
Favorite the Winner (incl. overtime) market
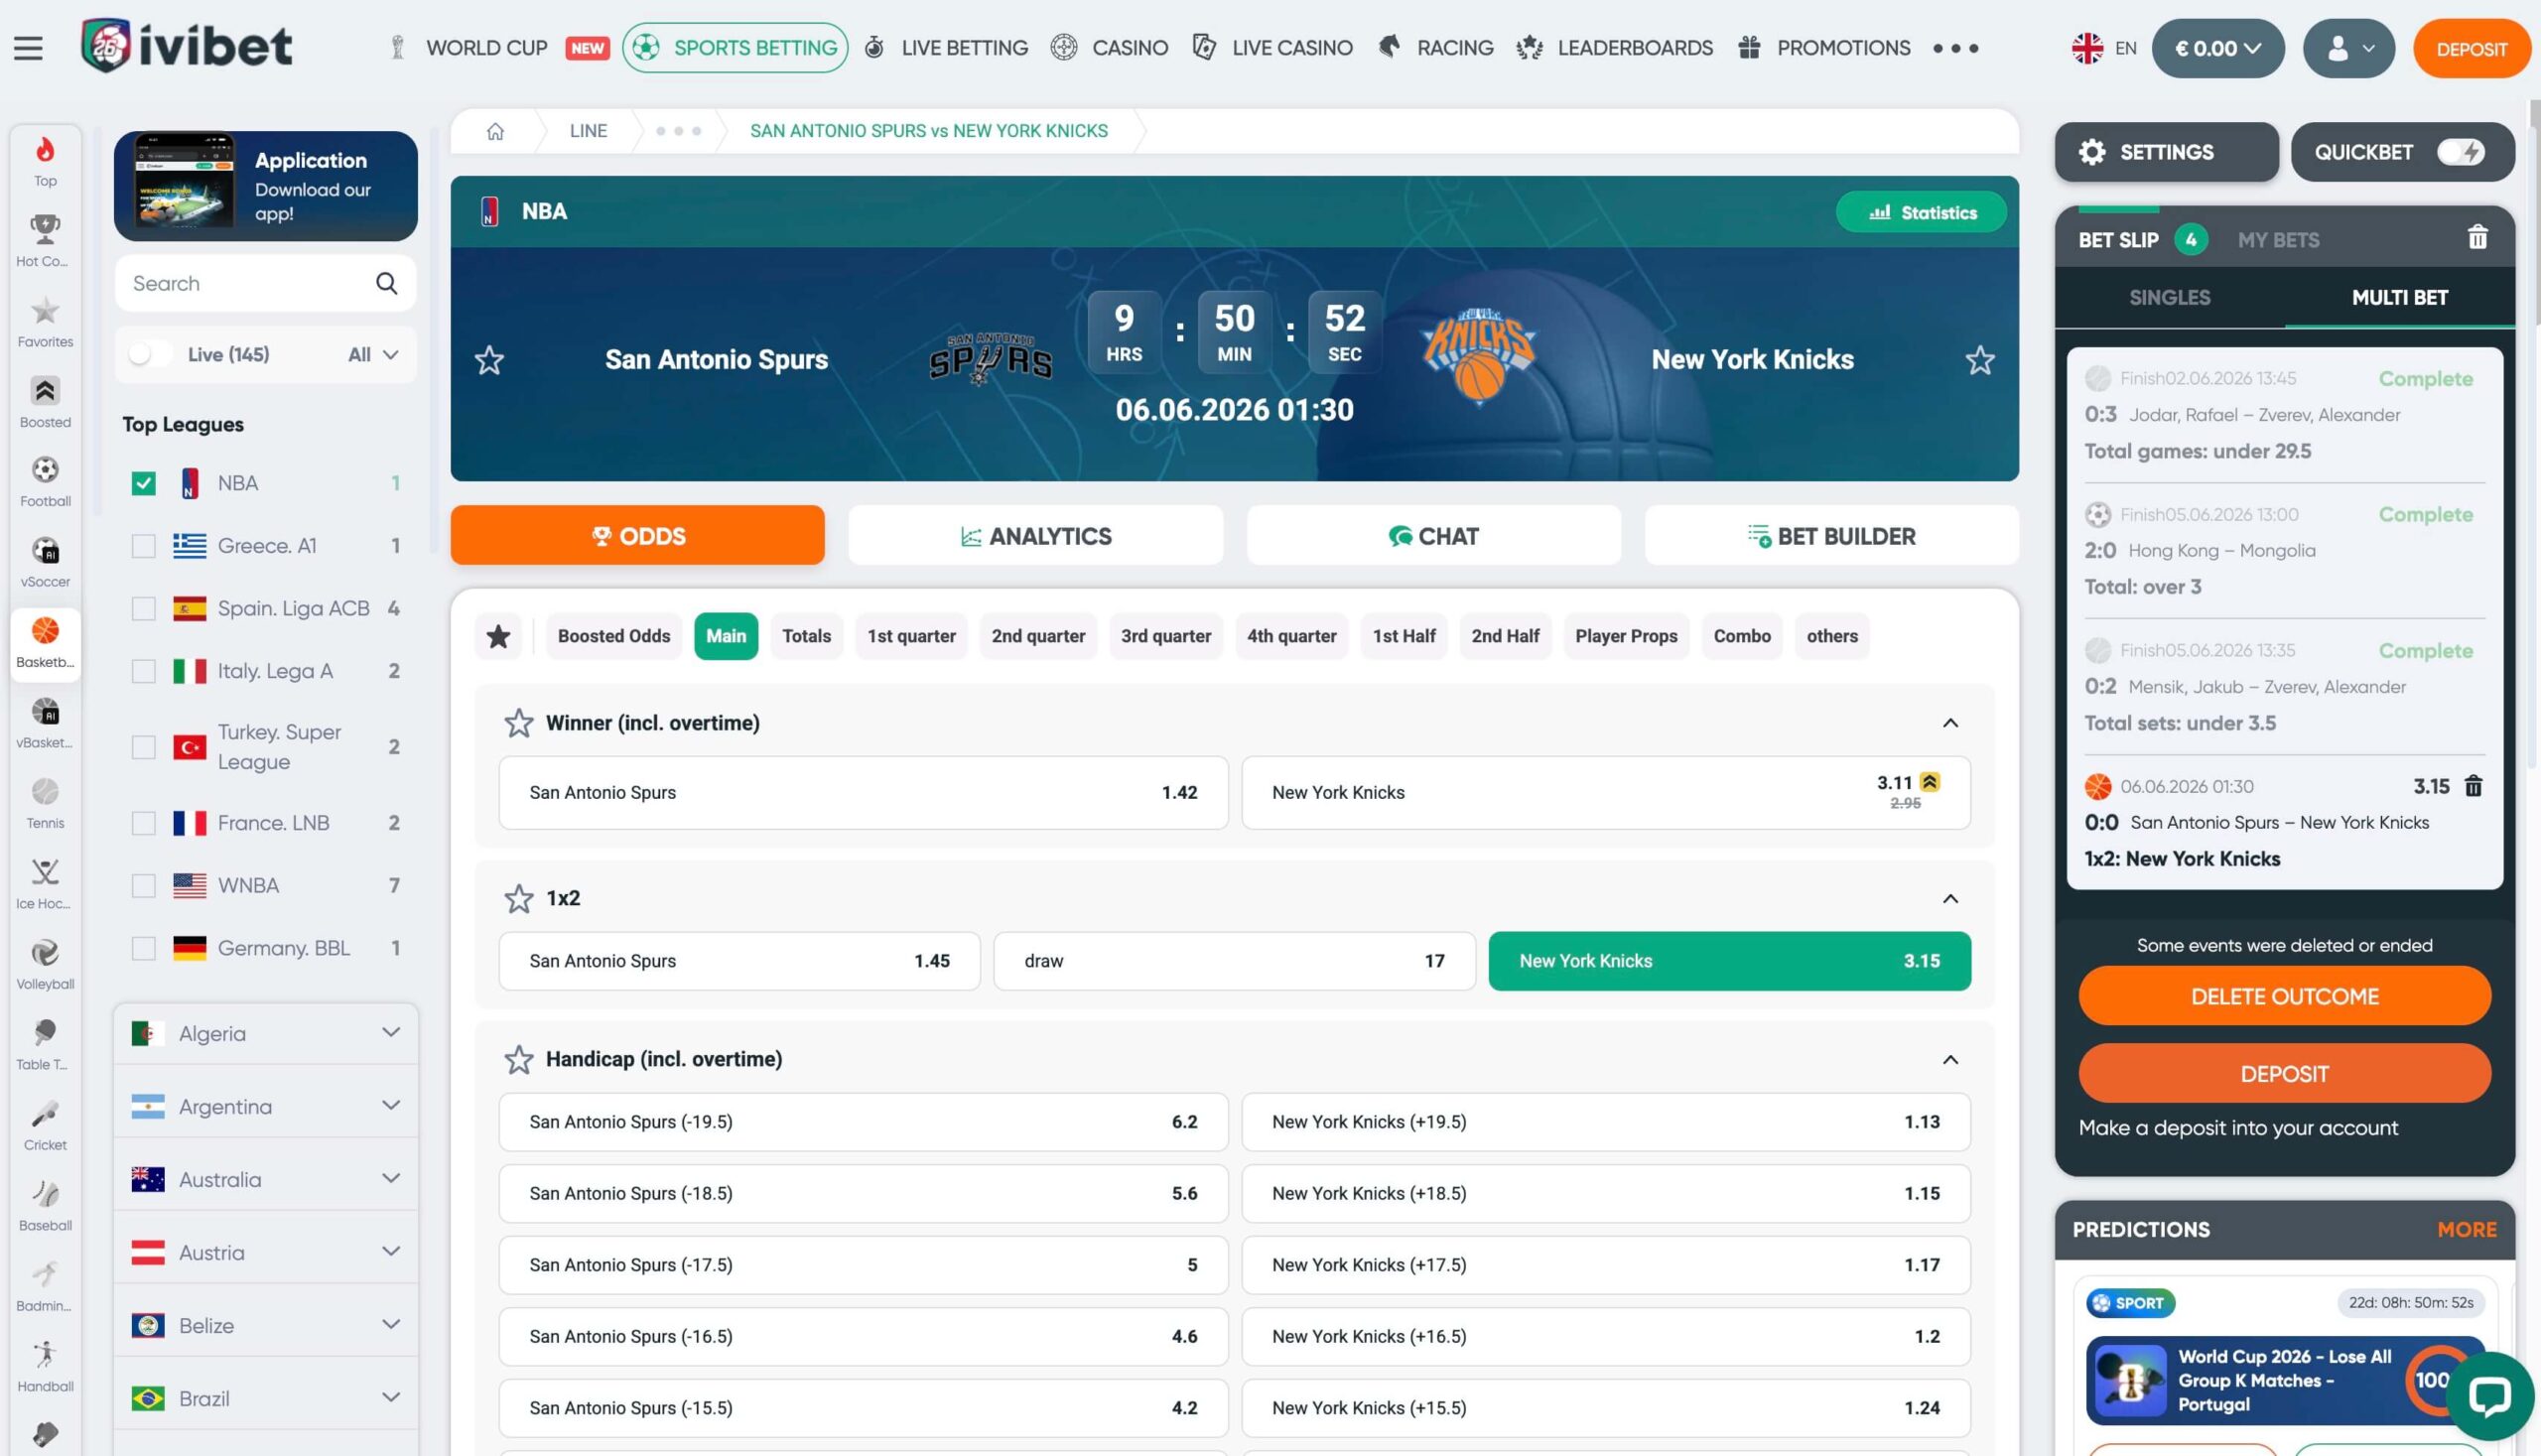tap(518, 723)
